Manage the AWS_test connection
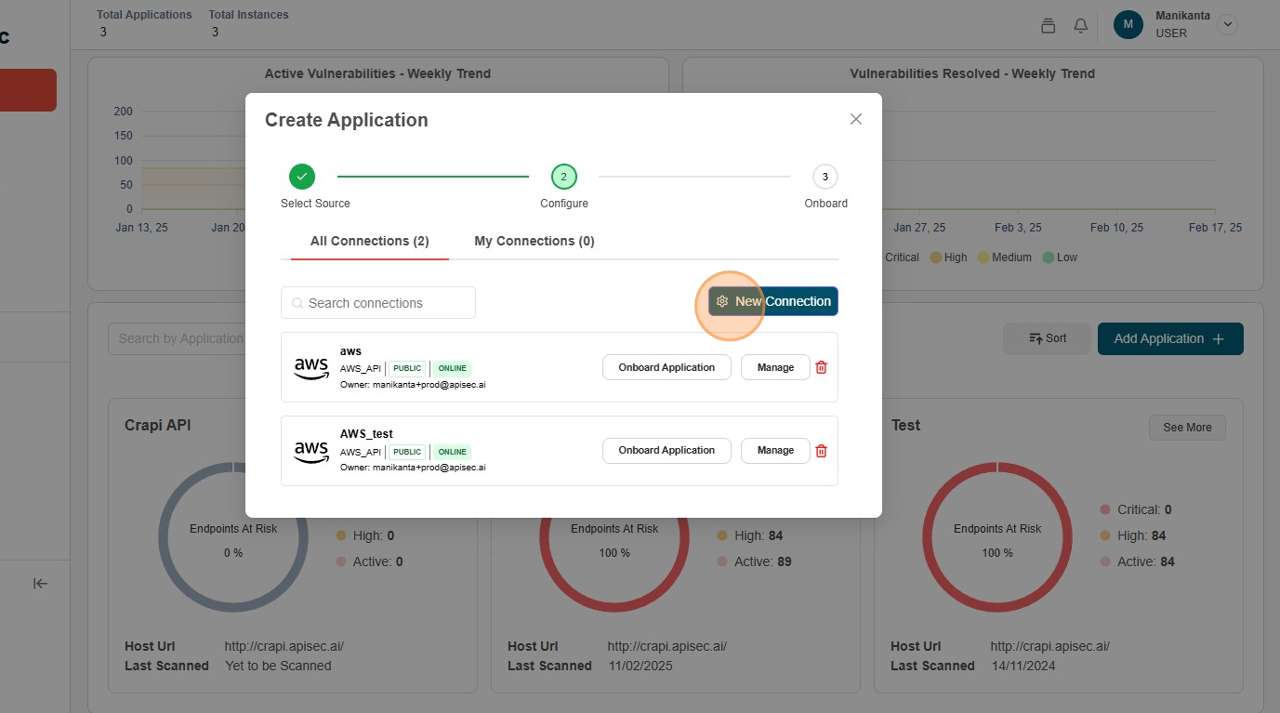The width and height of the screenshot is (1280, 713). tap(775, 451)
